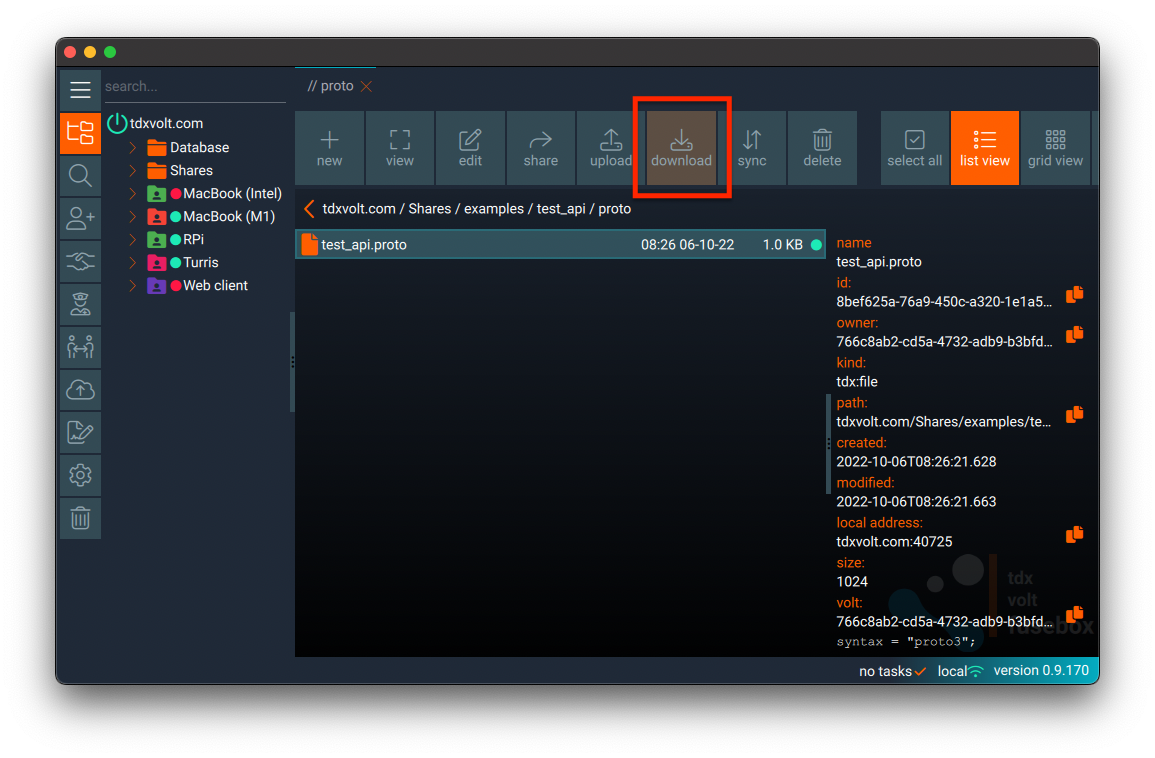Click the tdx:file kind value
The width and height of the screenshot is (1155, 758).
pyautogui.click(x=857, y=382)
